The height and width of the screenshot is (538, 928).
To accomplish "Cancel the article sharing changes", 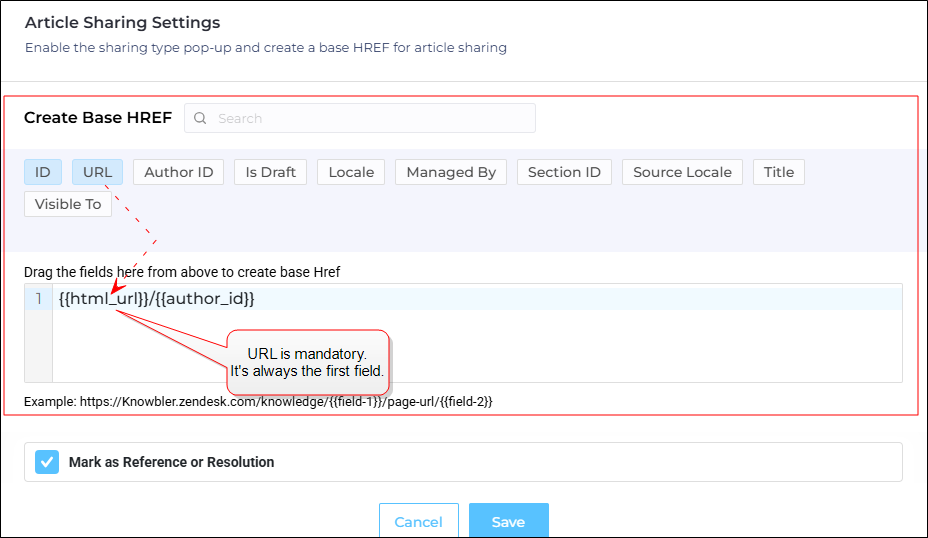I will click(419, 521).
